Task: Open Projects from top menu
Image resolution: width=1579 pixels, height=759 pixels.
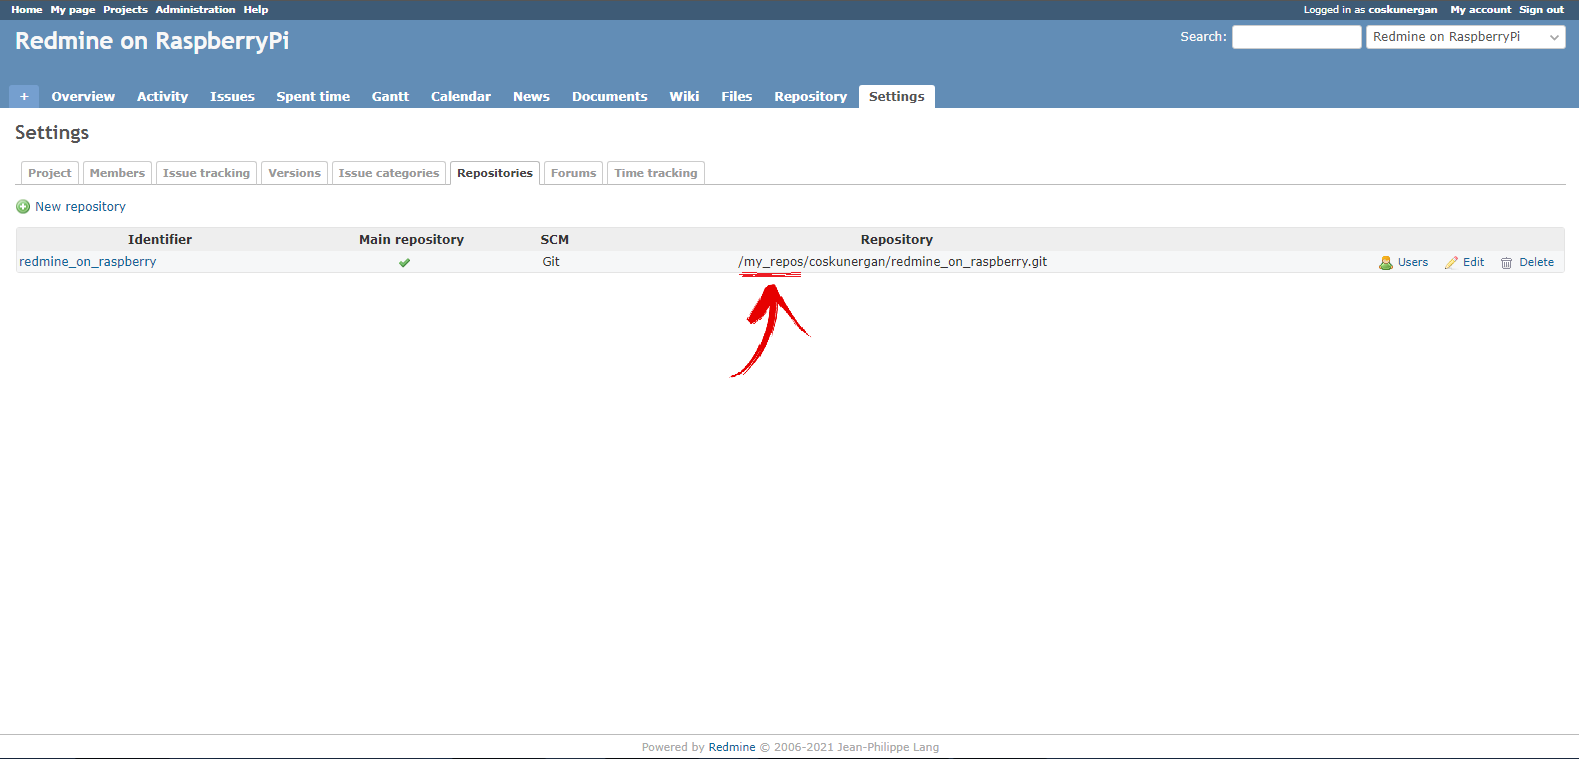Action: point(125,10)
